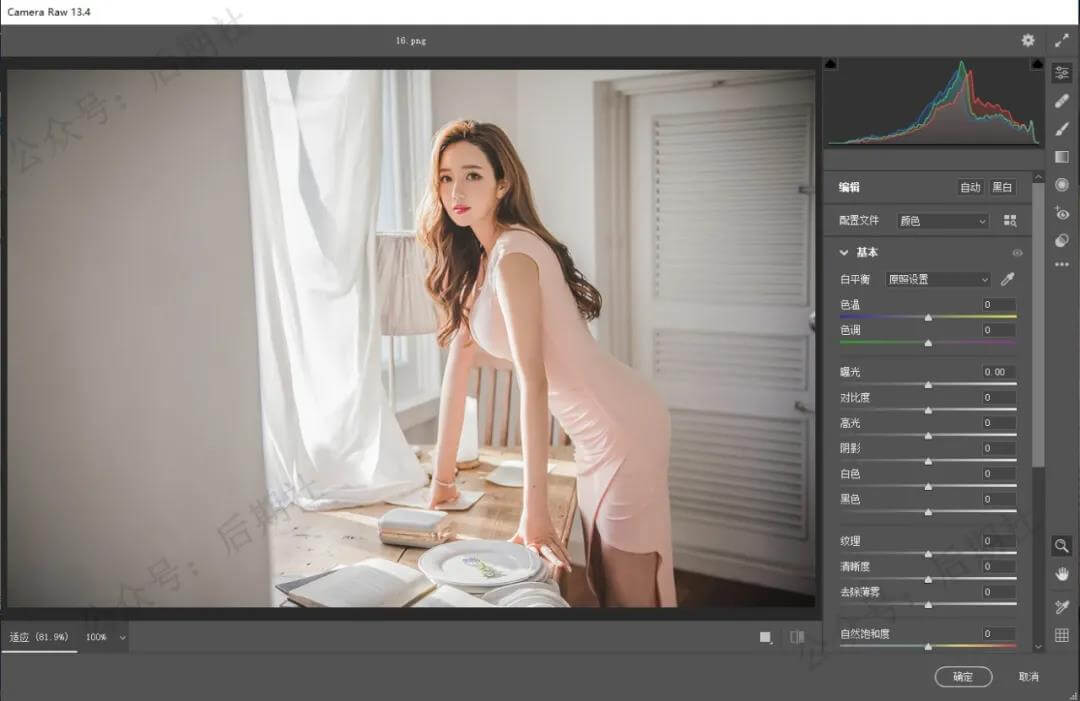Open Camera Raw preferences gear
The width and height of the screenshot is (1080, 701).
[1028, 41]
